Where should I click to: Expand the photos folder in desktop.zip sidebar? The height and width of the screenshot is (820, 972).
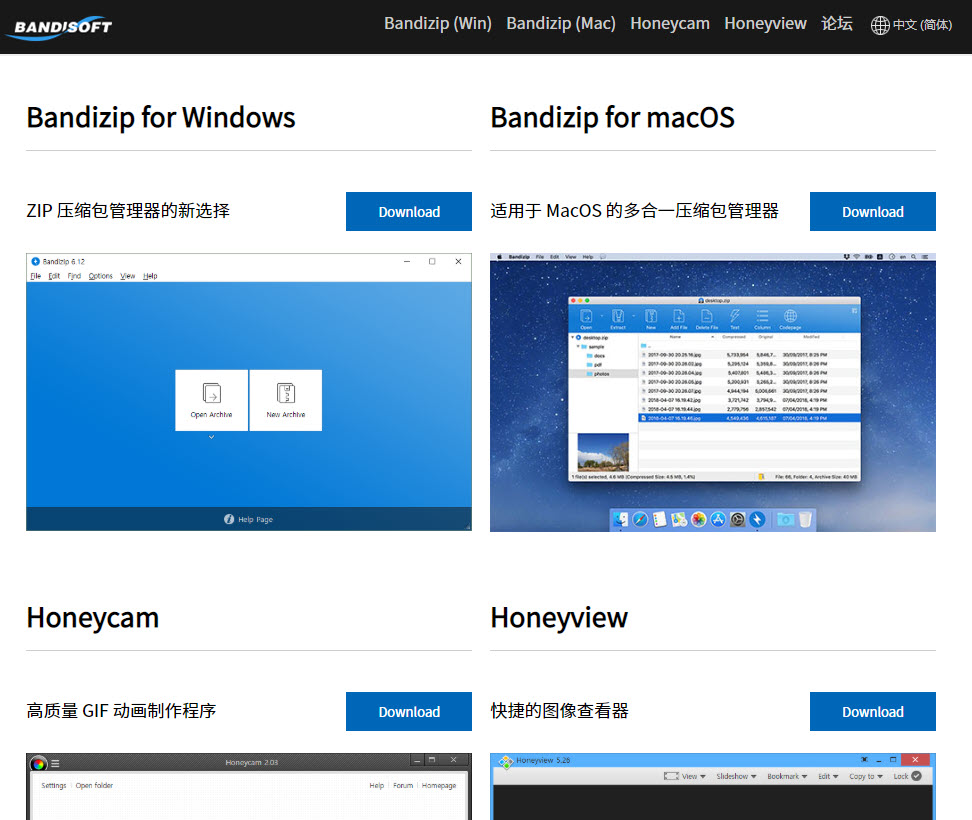[599, 373]
